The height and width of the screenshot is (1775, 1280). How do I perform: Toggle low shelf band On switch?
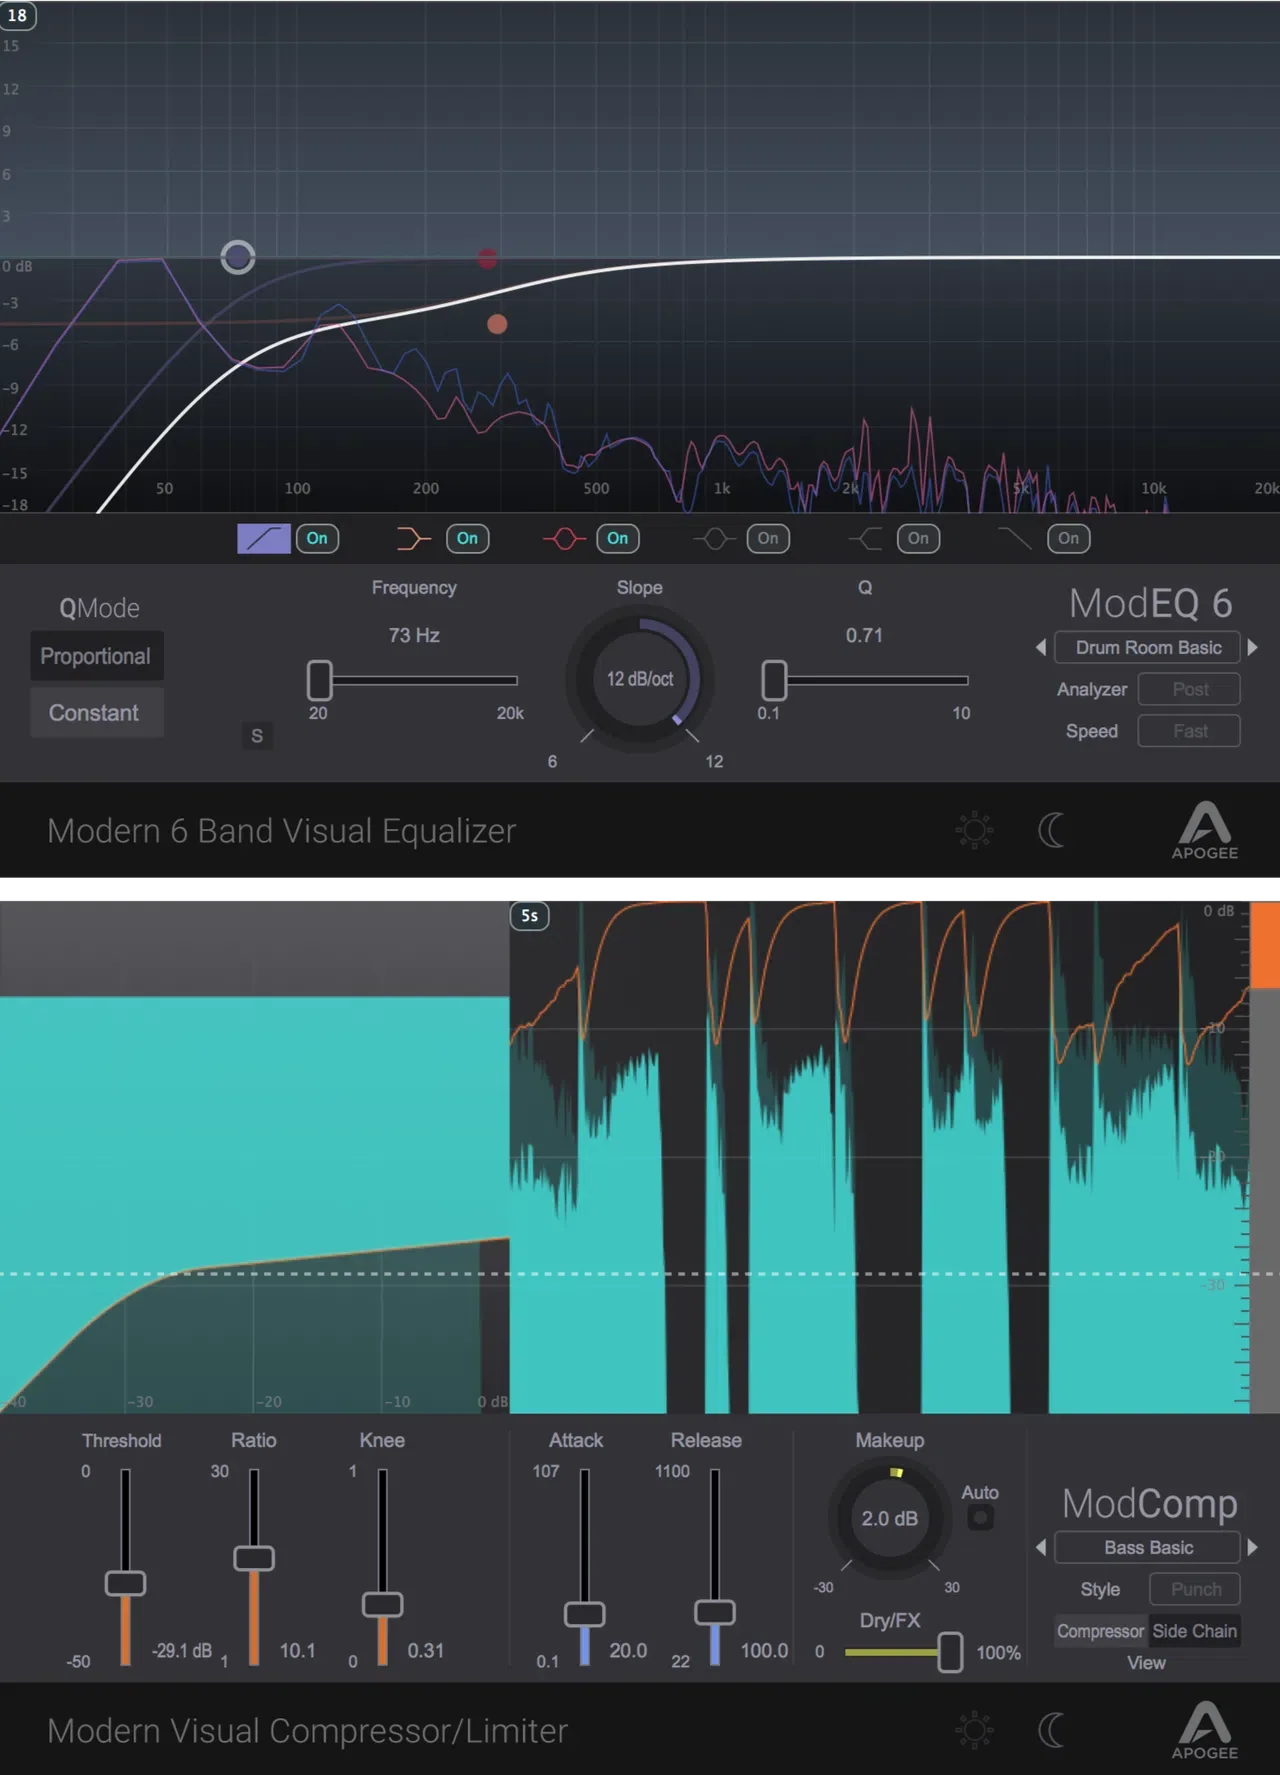click(467, 539)
